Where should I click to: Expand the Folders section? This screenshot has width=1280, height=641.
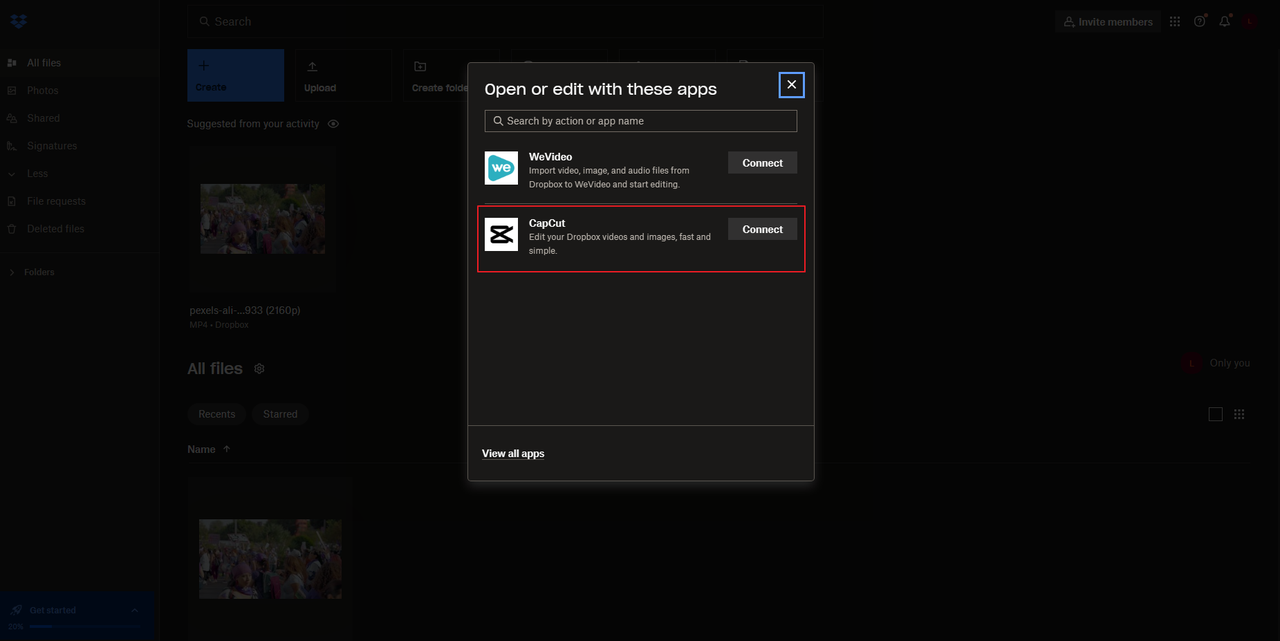tap(40, 272)
